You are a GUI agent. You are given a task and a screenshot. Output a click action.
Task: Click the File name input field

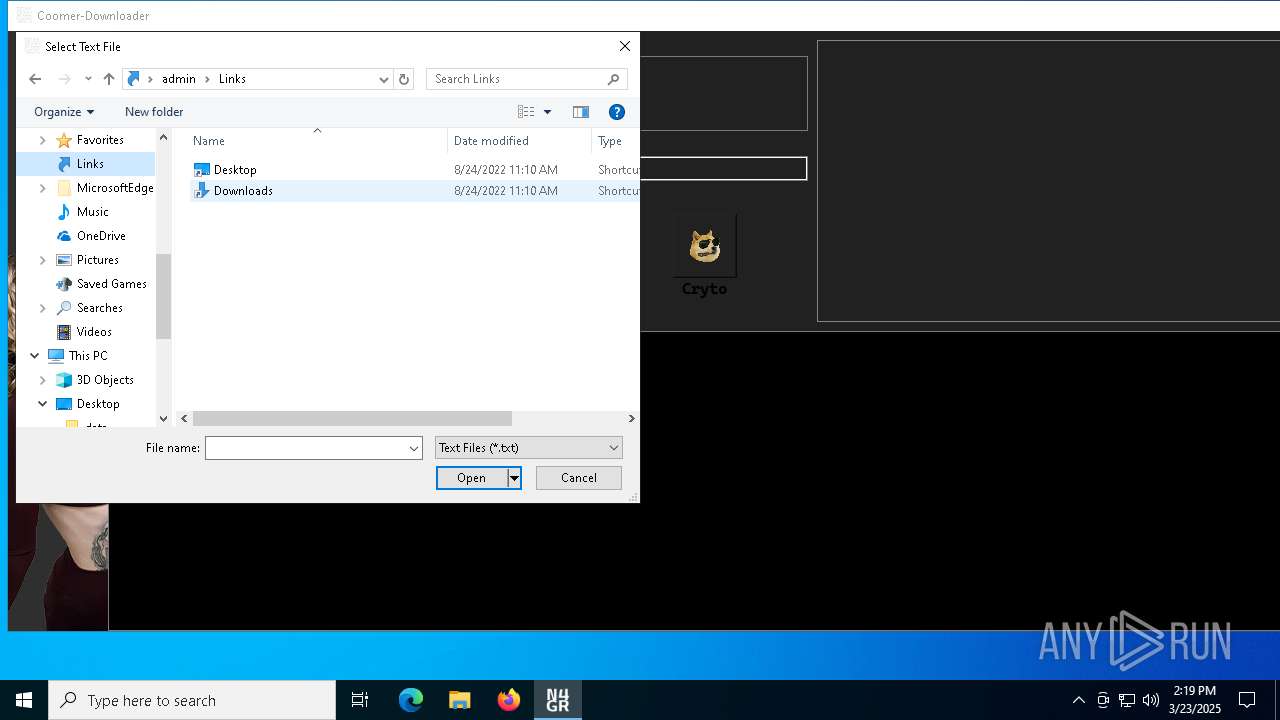tap(306, 448)
